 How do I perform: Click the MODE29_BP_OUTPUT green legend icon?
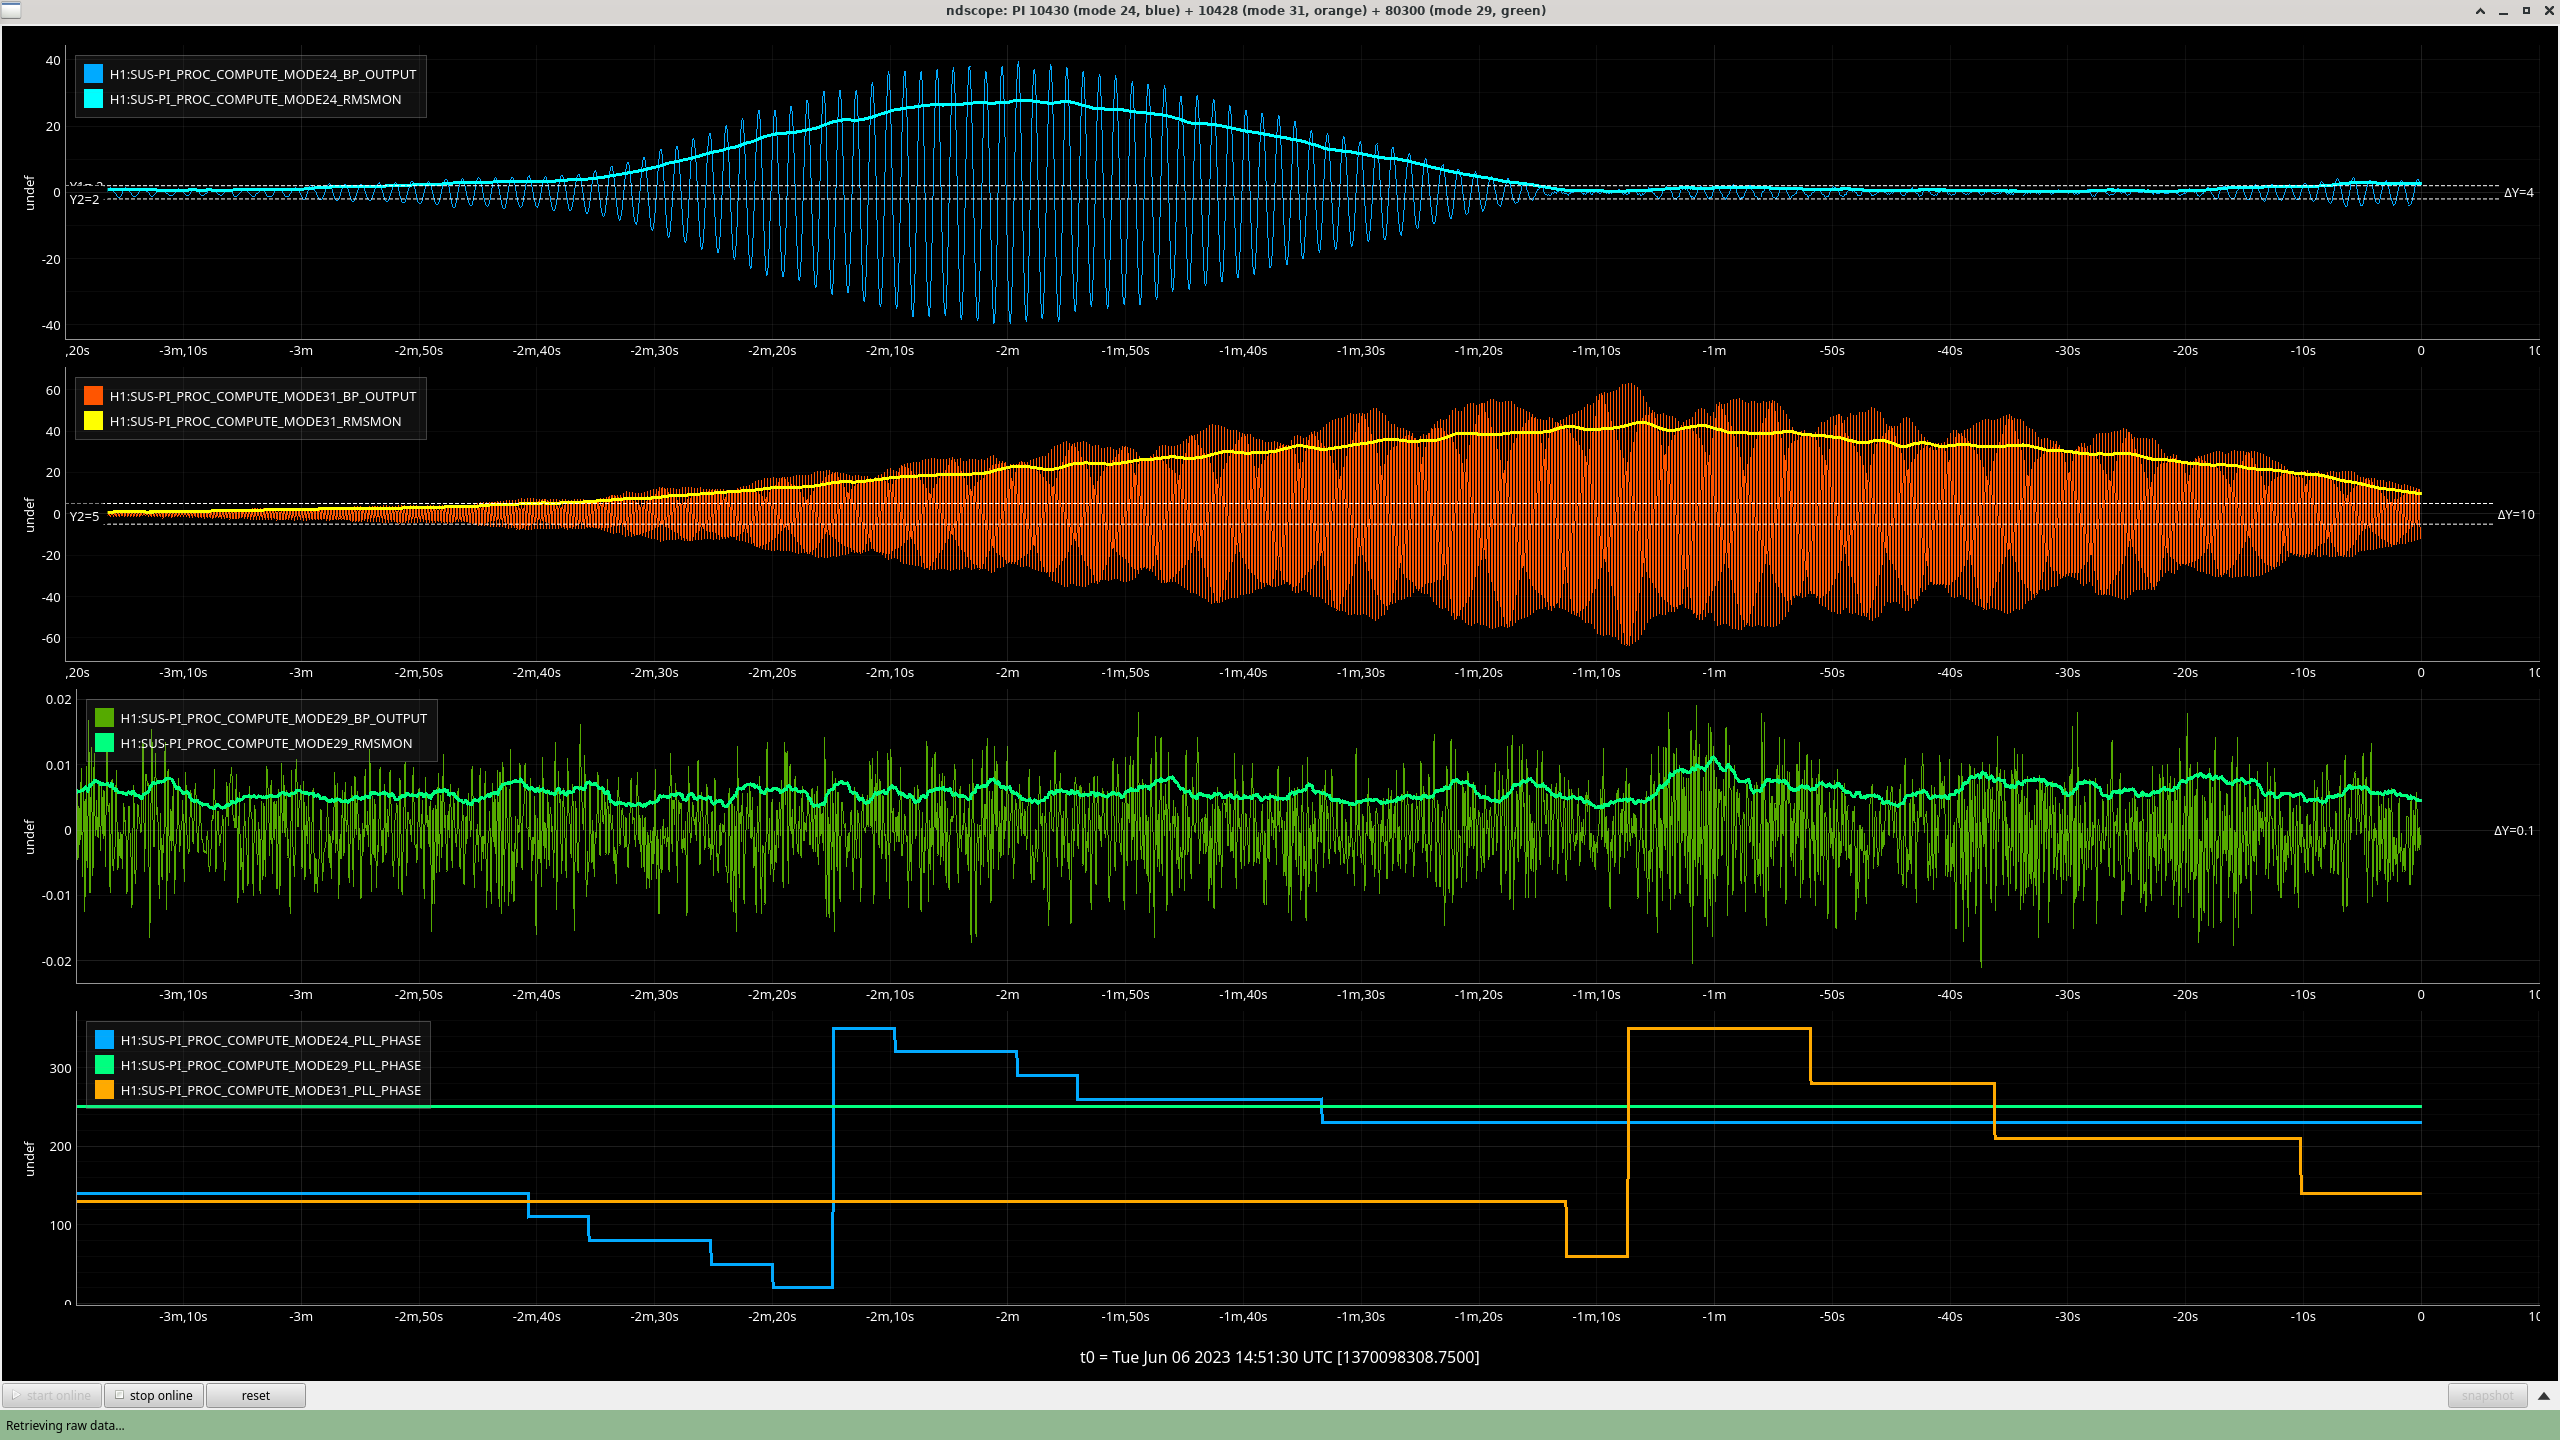pos(104,718)
